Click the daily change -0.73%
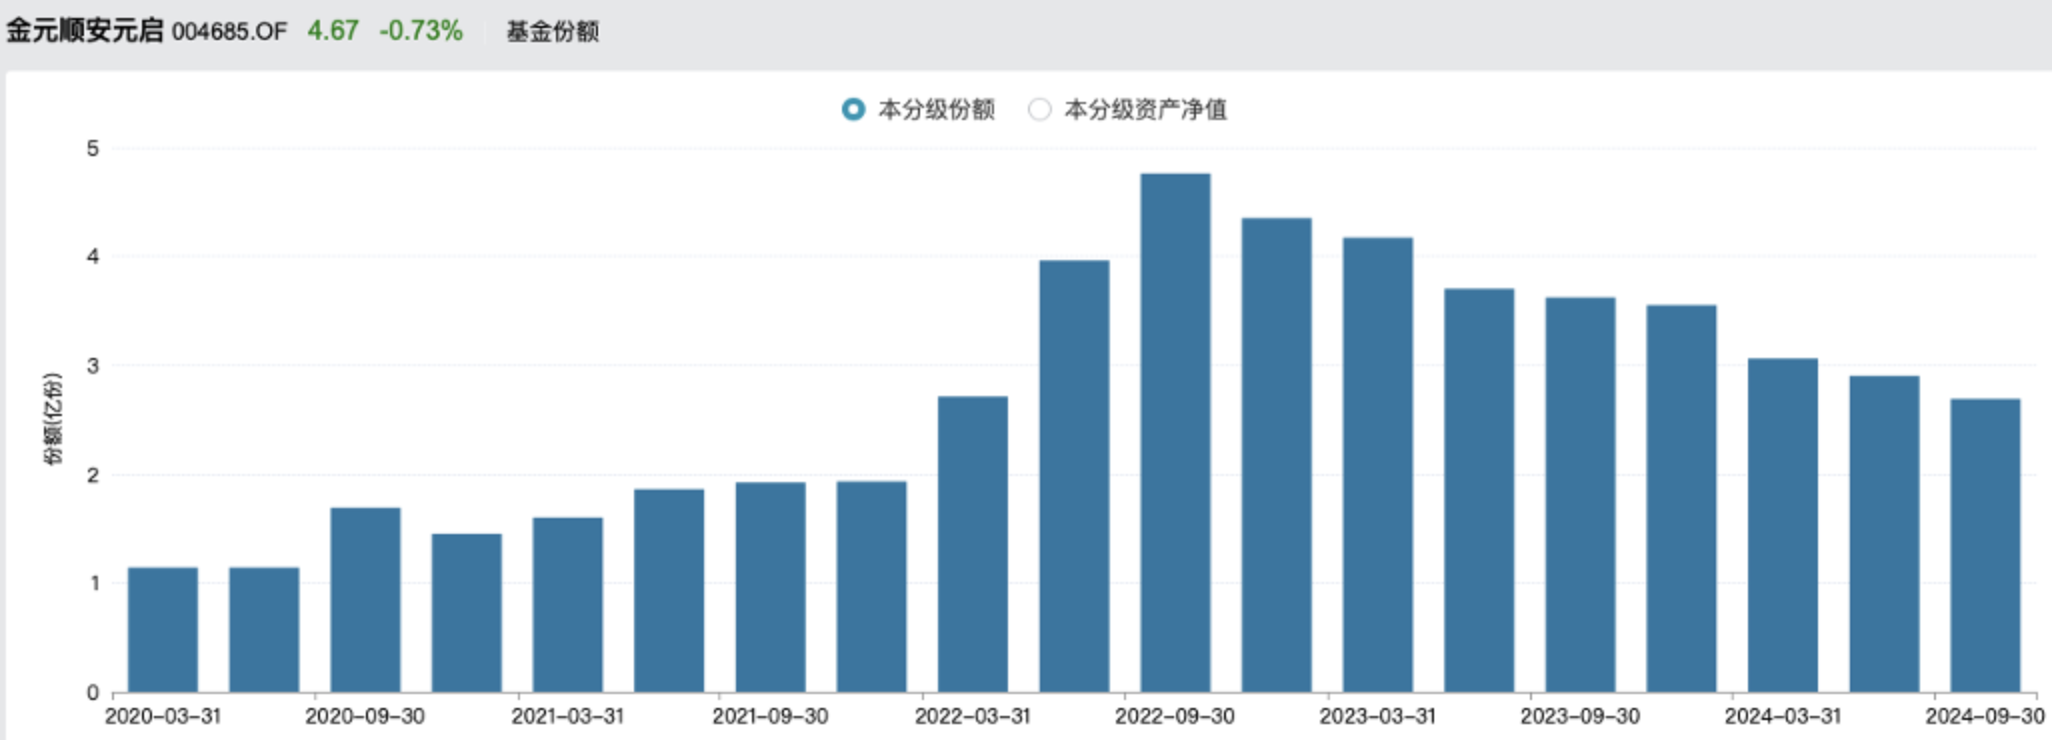 point(421,31)
